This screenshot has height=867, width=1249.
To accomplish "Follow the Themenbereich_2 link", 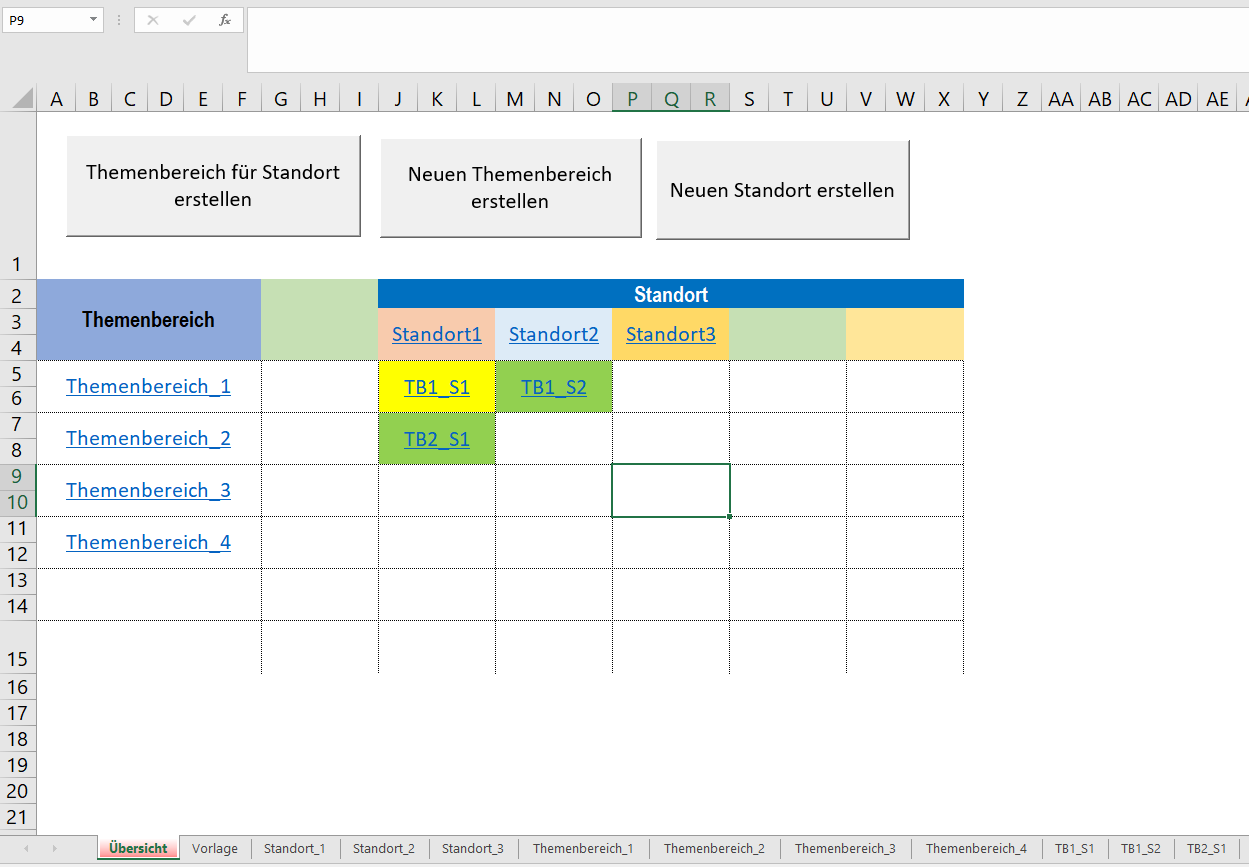I will [x=148, y=438].
